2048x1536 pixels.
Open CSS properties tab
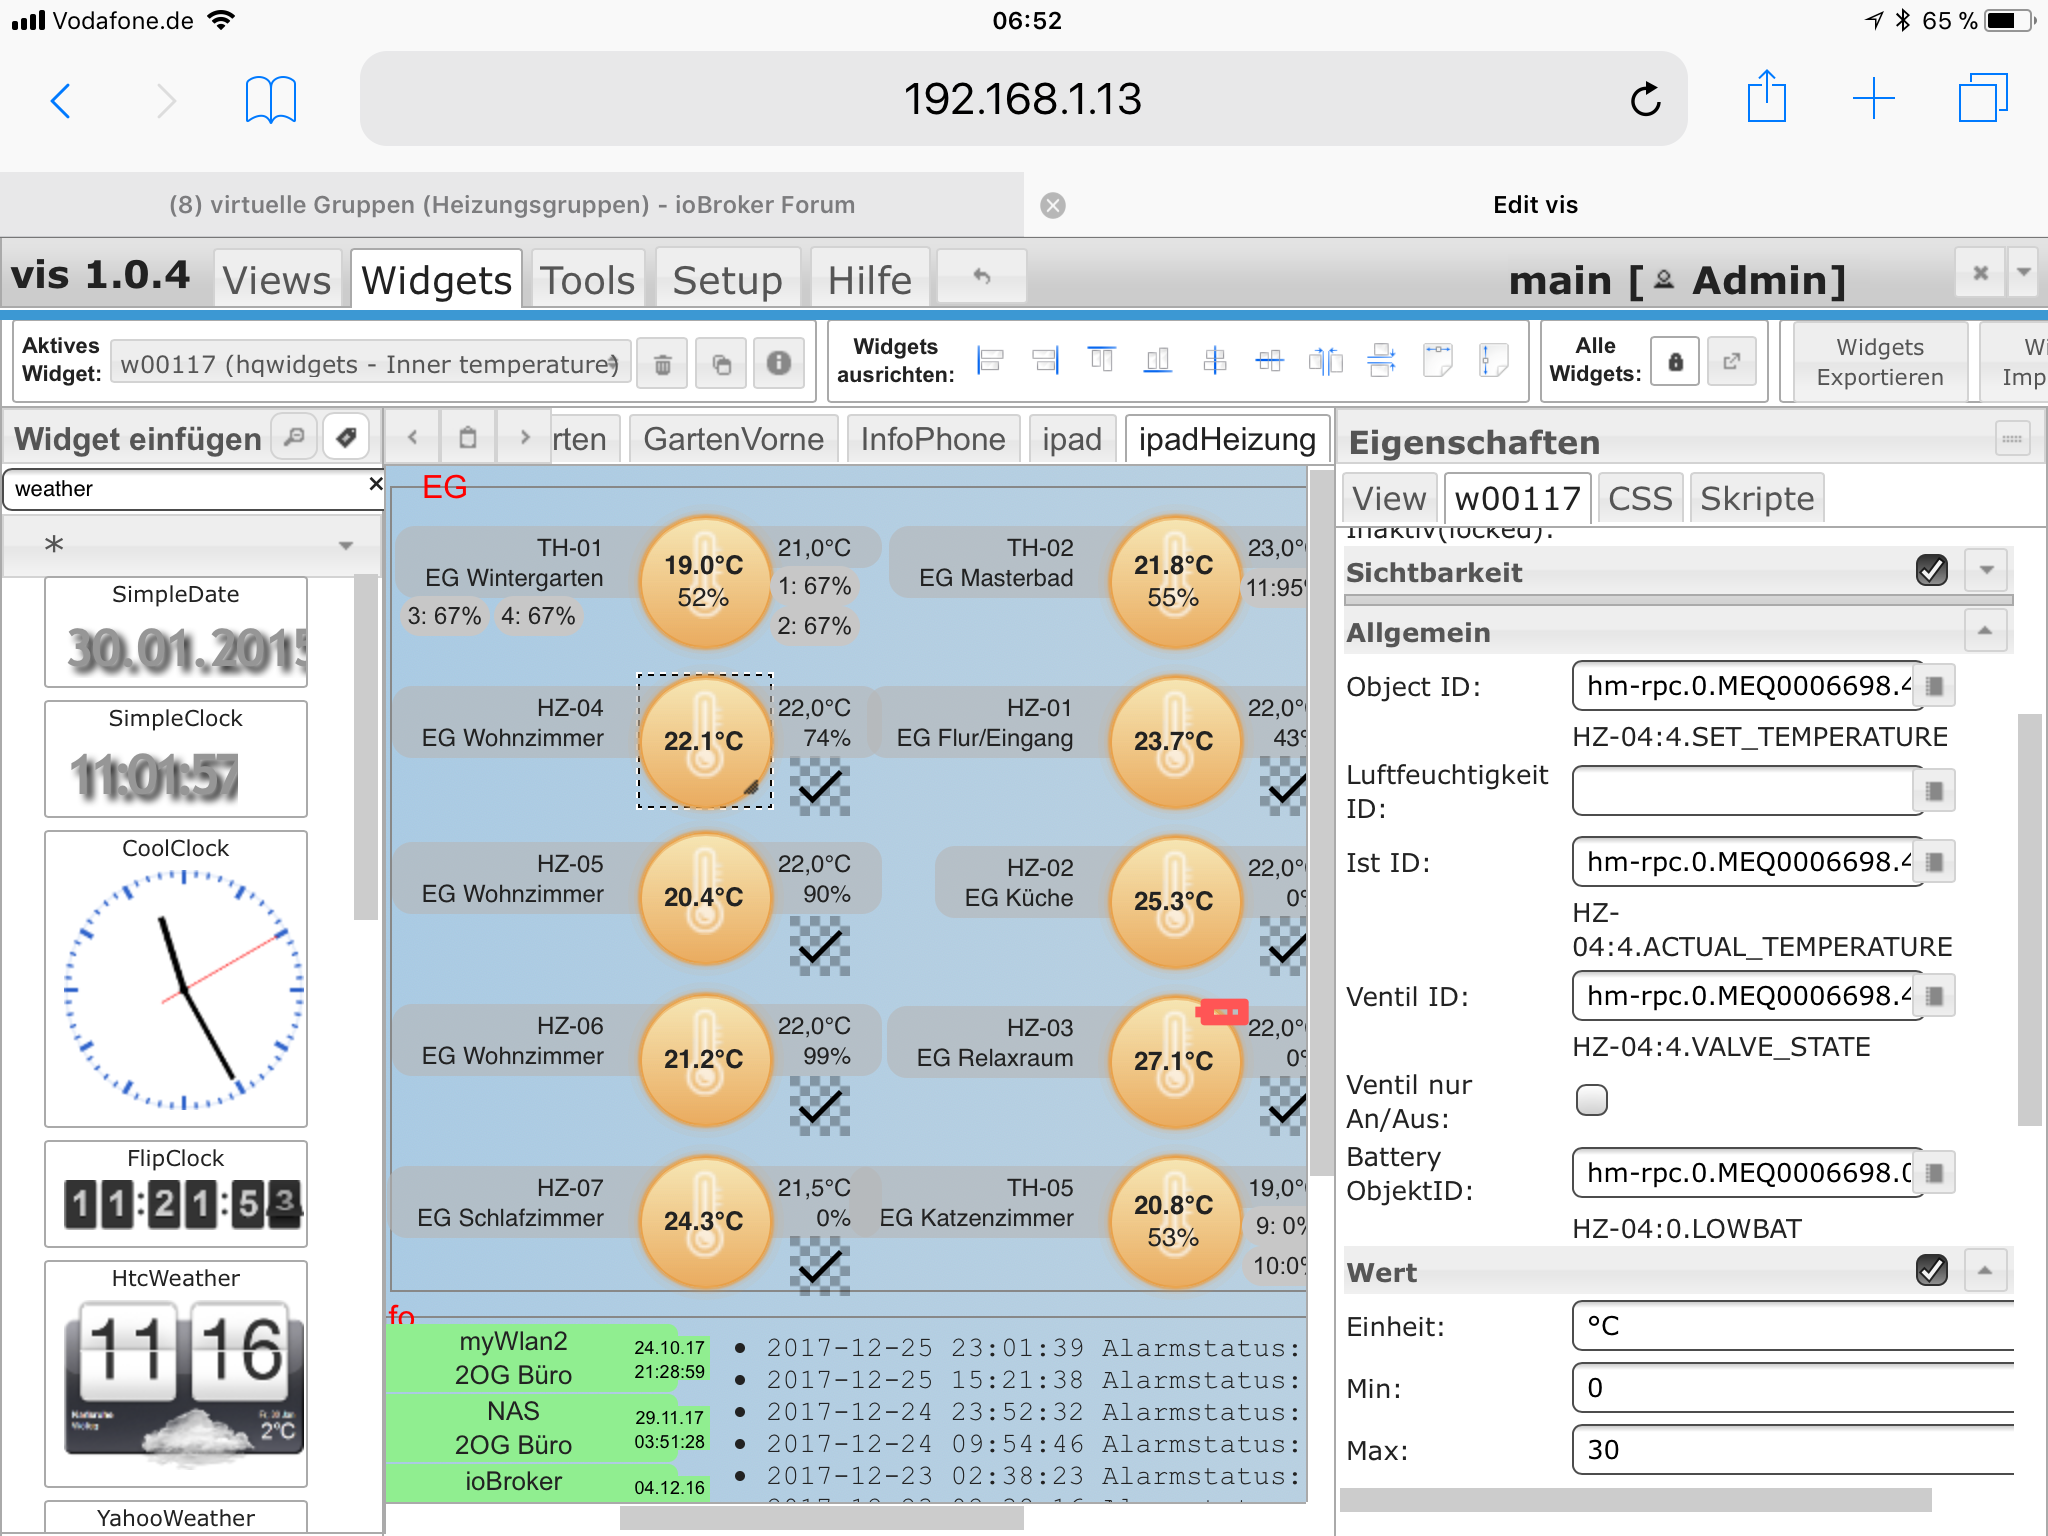pos(1640,498)
